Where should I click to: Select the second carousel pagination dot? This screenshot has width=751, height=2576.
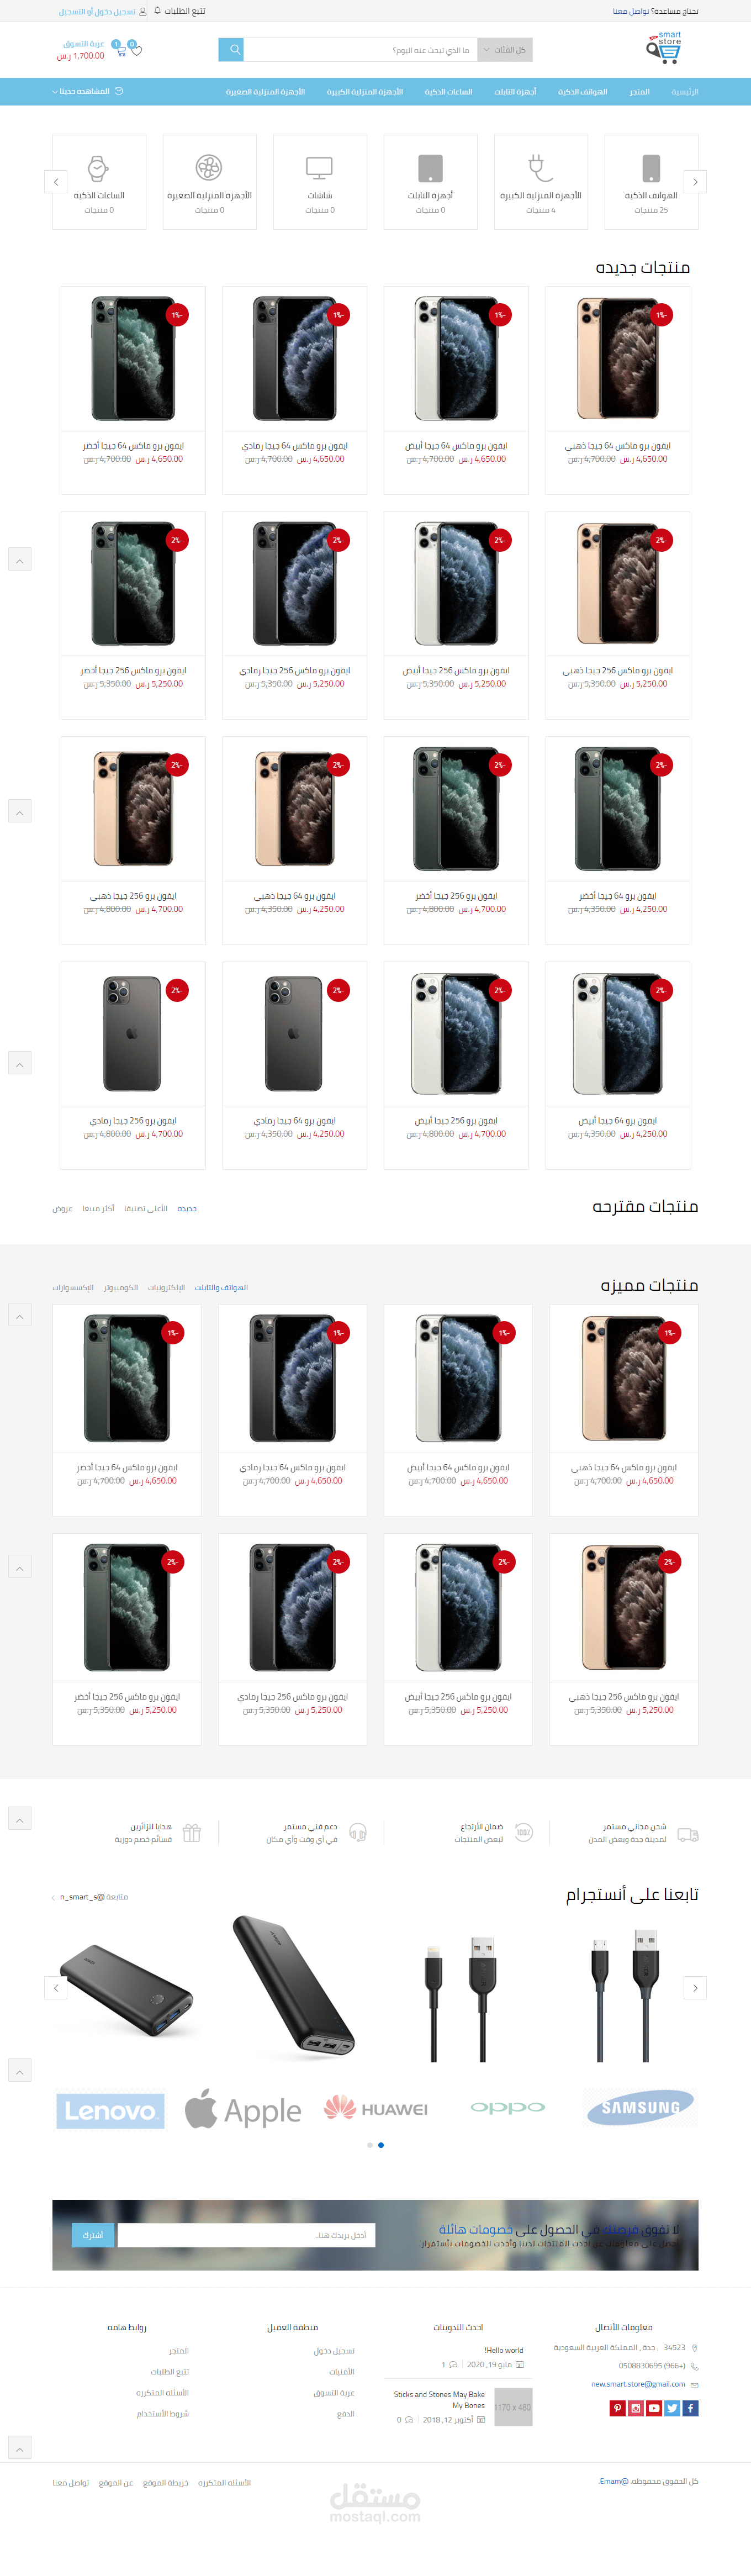coord(381,2144)
